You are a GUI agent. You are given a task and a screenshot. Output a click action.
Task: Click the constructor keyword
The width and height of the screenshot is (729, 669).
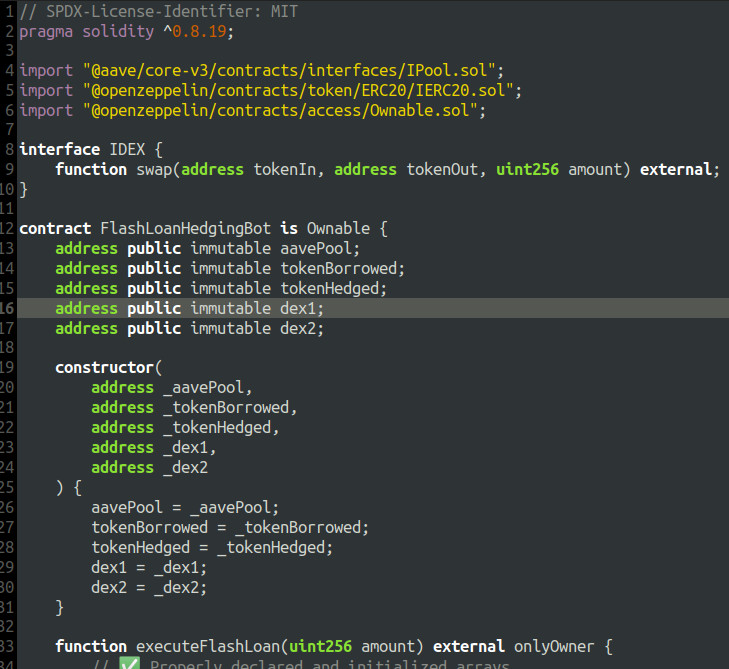coord(104,367)
